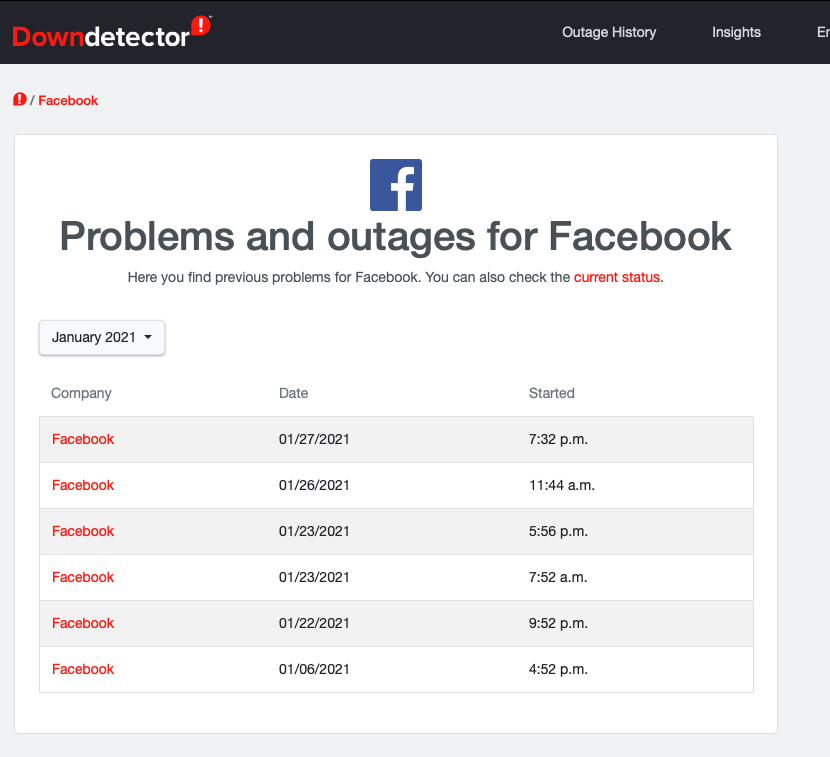Click the Date column header

click(x=293, y=393)
